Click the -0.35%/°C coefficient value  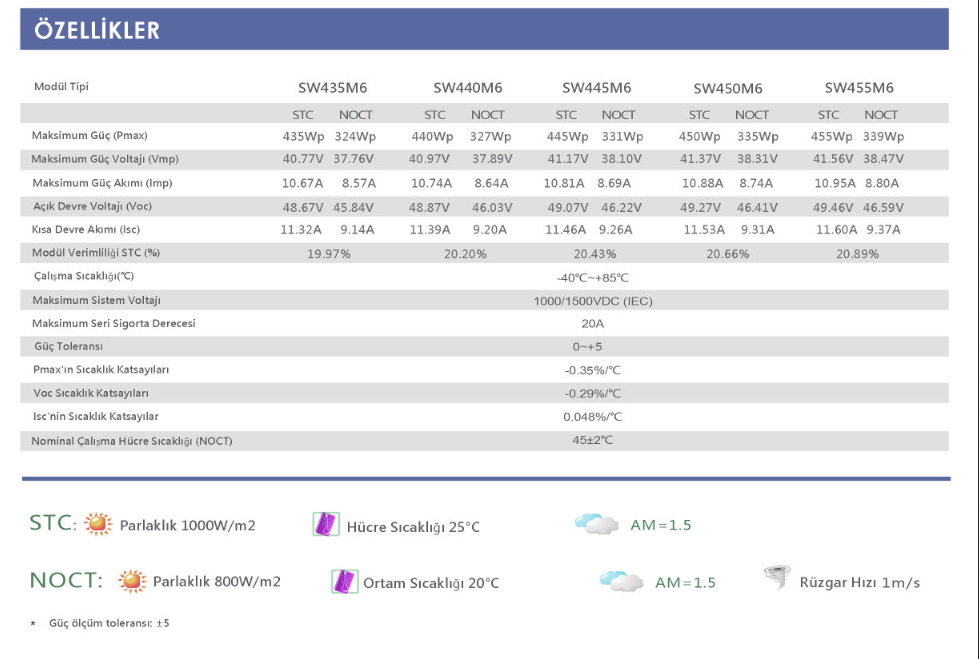(x=593, y=370)
